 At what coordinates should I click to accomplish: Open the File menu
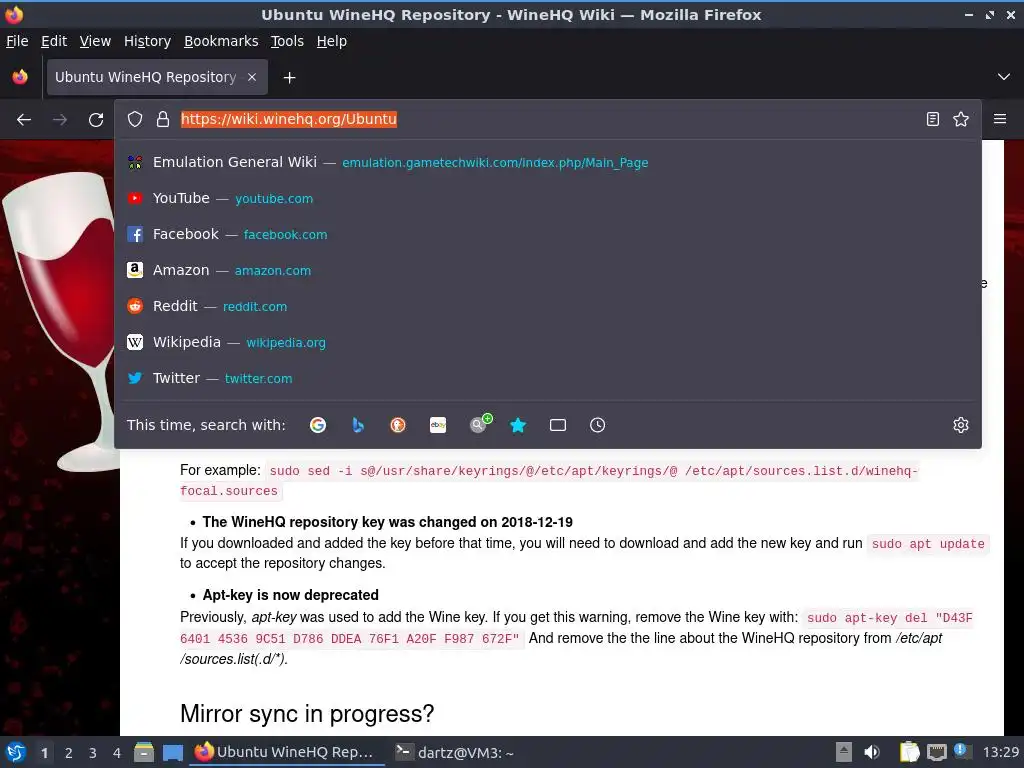click(x=17, y=41)
